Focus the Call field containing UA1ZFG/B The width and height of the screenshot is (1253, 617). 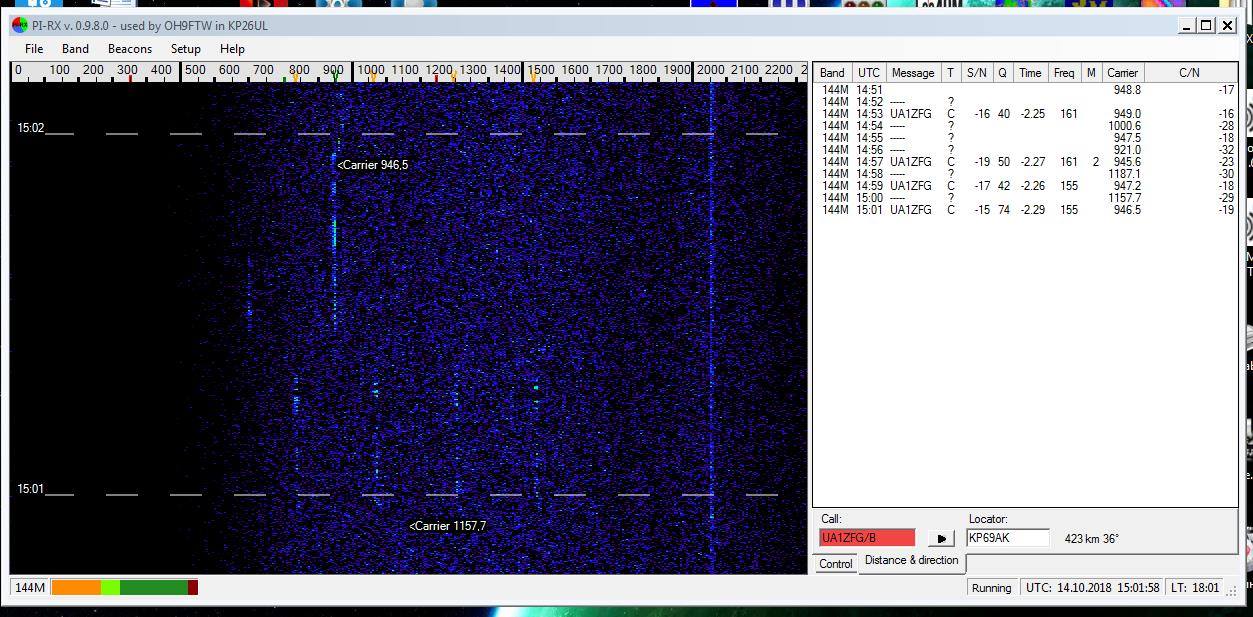(x=867, y=538)
